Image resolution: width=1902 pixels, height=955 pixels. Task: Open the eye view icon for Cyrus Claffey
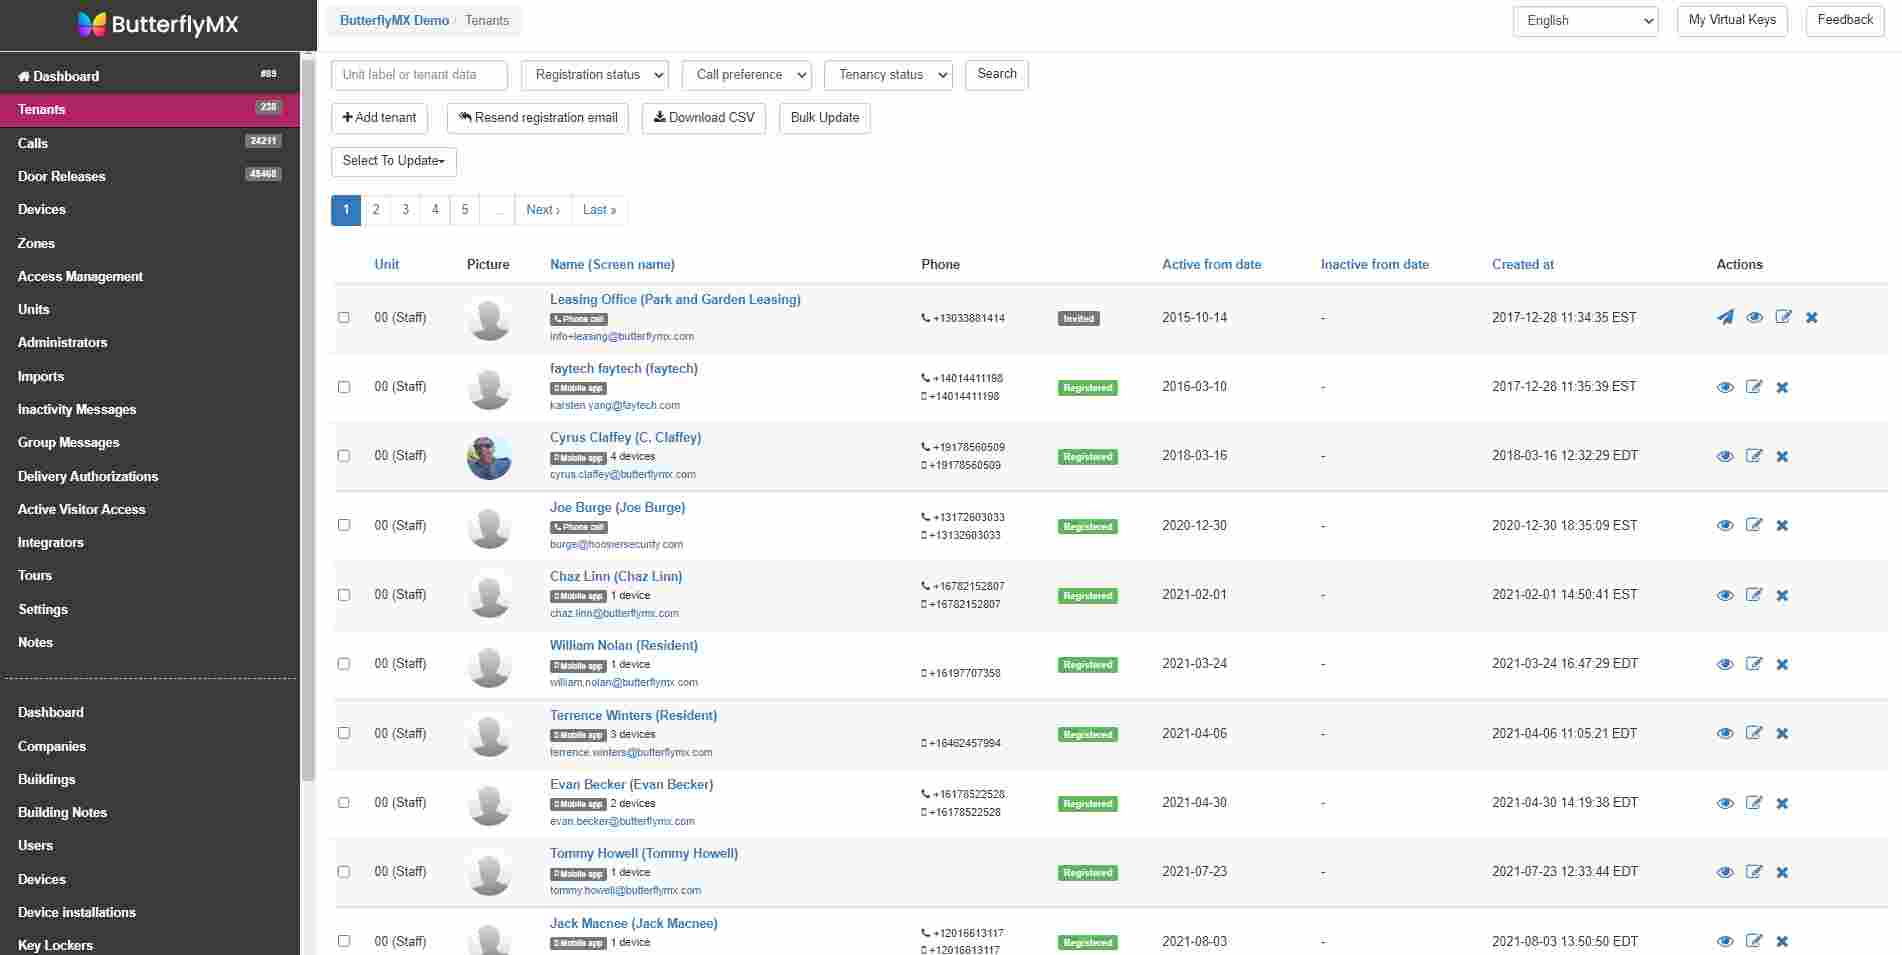point(1725,456)
